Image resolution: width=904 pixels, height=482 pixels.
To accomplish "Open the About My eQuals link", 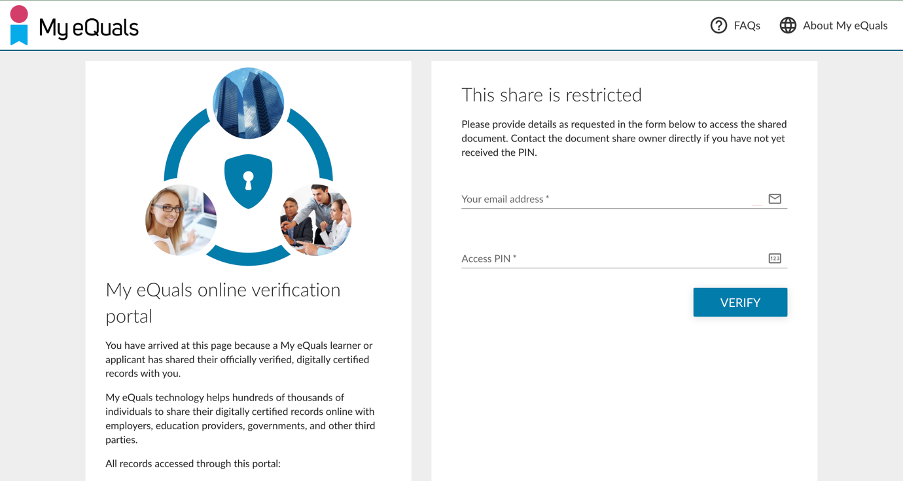I will coord(845,25).
